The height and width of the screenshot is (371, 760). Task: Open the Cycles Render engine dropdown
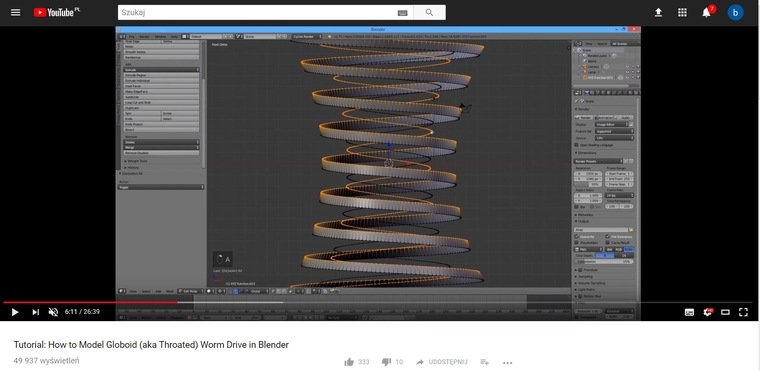[307, 36]
